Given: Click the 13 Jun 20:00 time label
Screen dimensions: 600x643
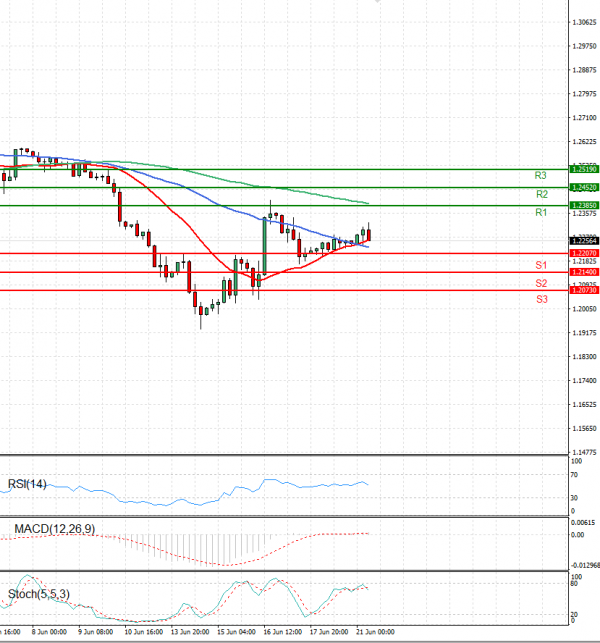Looking at the screenshot, I should (x=190, y=632).
